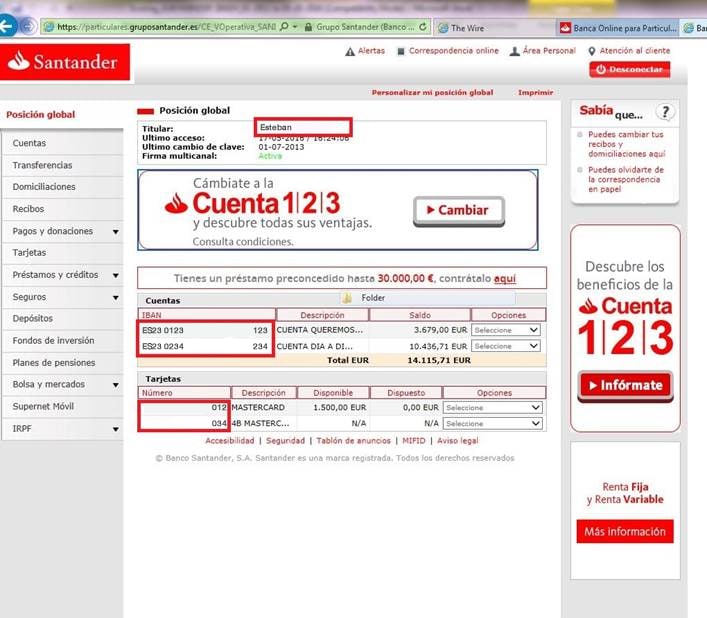Expand Pagos y donaciones menu arrow
707x618 pixels.
(x=116, y=232)
